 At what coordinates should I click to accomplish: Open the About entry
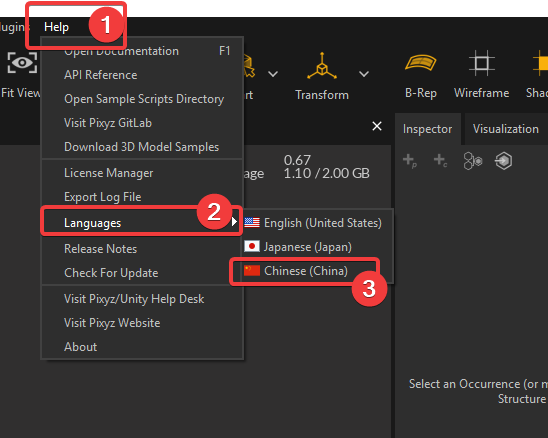coord(142,347)
